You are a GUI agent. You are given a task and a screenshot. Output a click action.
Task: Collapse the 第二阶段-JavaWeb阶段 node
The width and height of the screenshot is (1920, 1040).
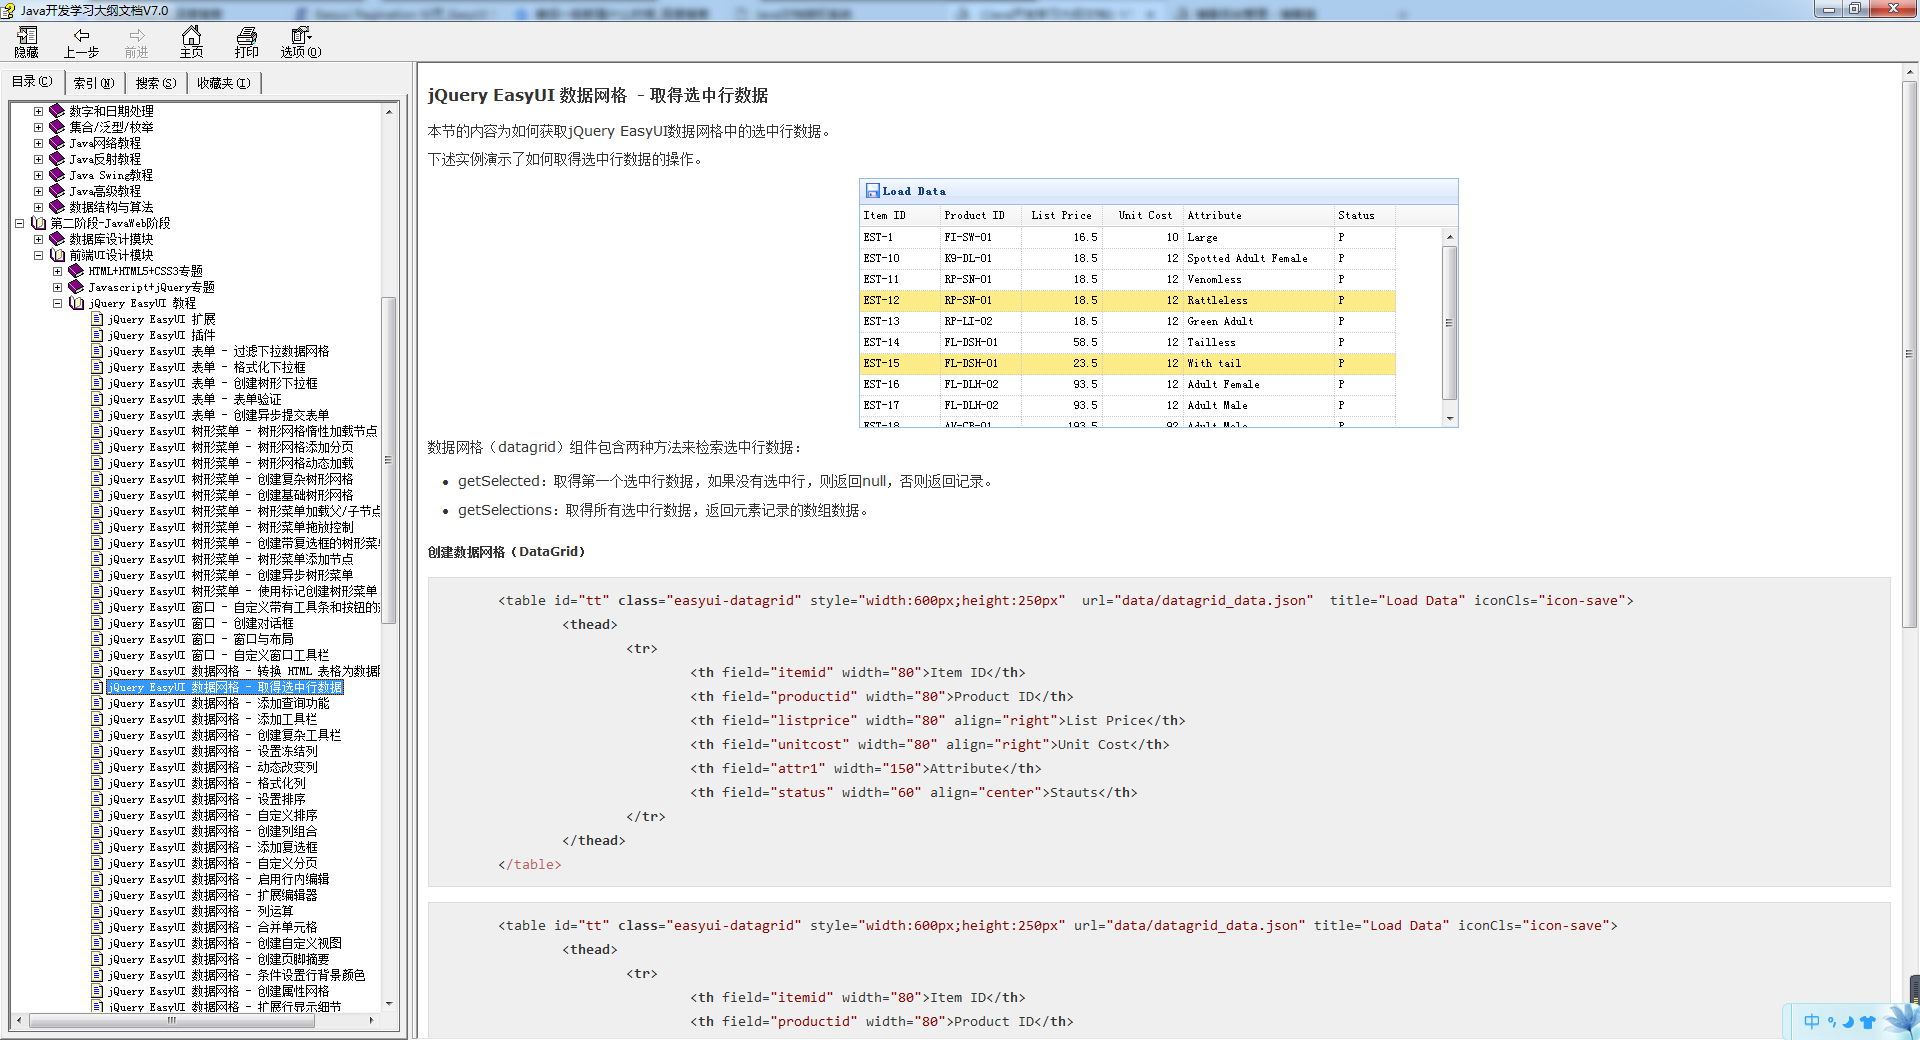tap(19, 223)
